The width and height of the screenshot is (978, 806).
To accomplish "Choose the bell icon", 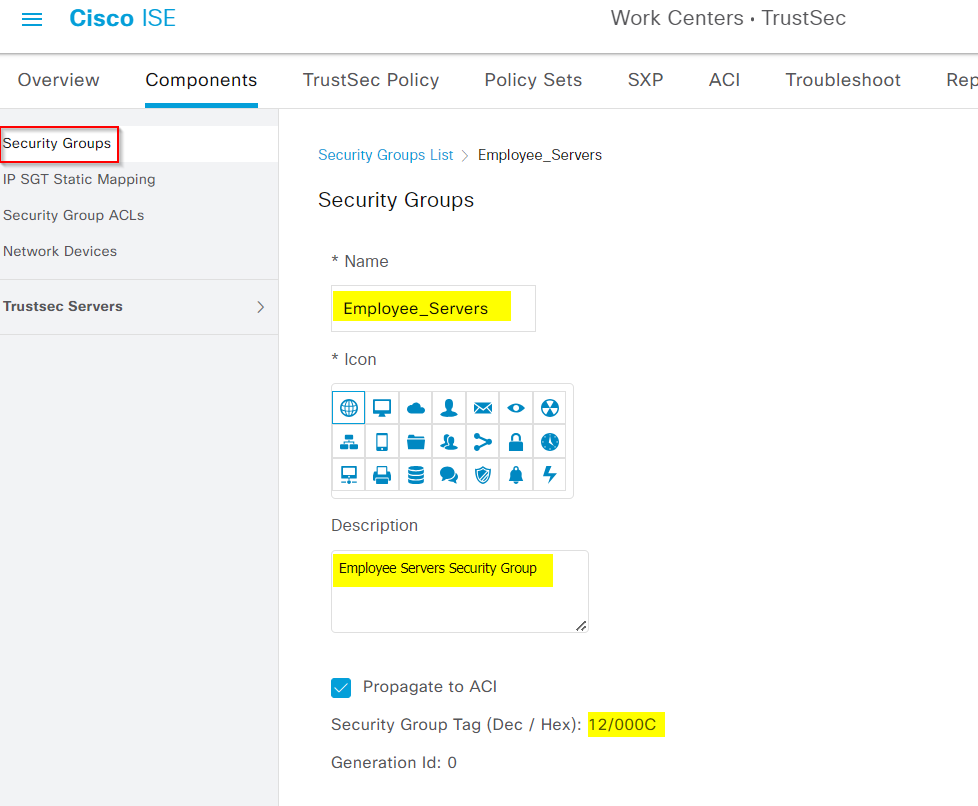I will point(516,475).
